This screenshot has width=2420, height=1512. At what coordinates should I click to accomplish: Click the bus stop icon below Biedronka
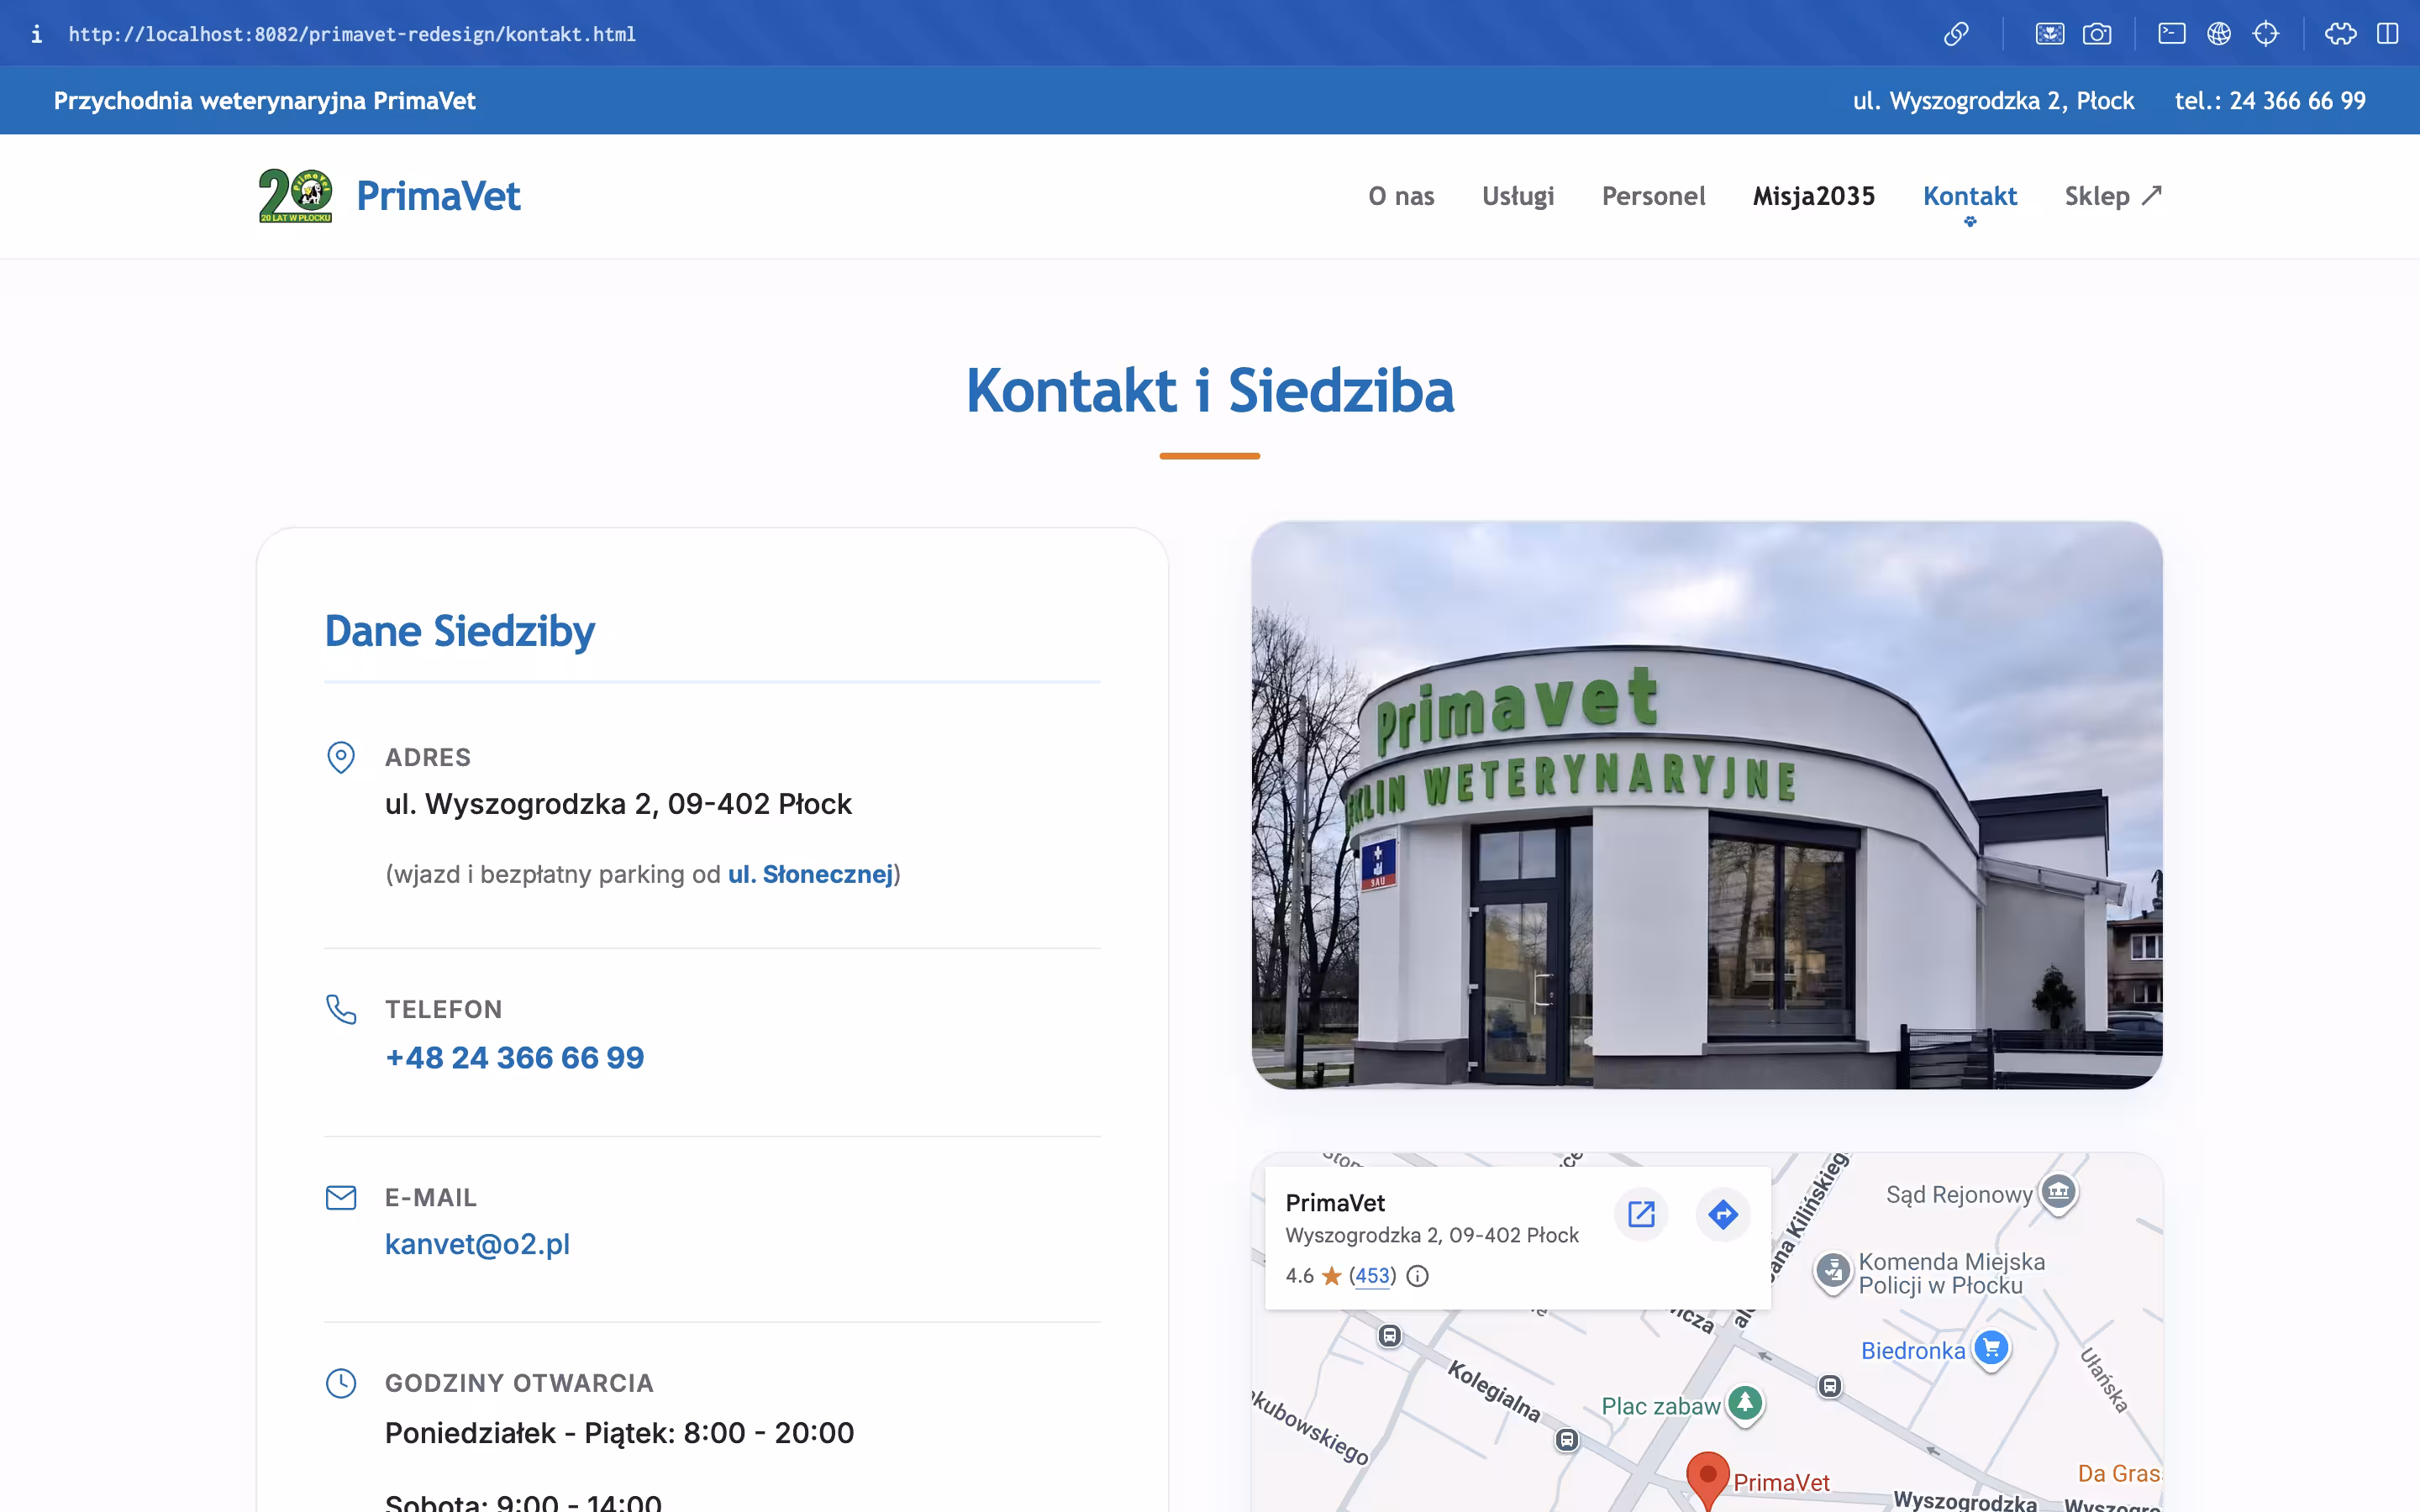tap(1830, 1386)
